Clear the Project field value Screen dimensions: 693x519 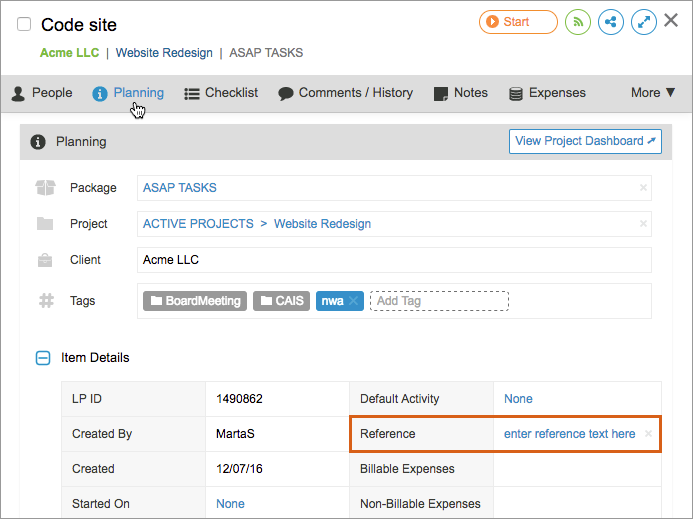coord(643,224)
